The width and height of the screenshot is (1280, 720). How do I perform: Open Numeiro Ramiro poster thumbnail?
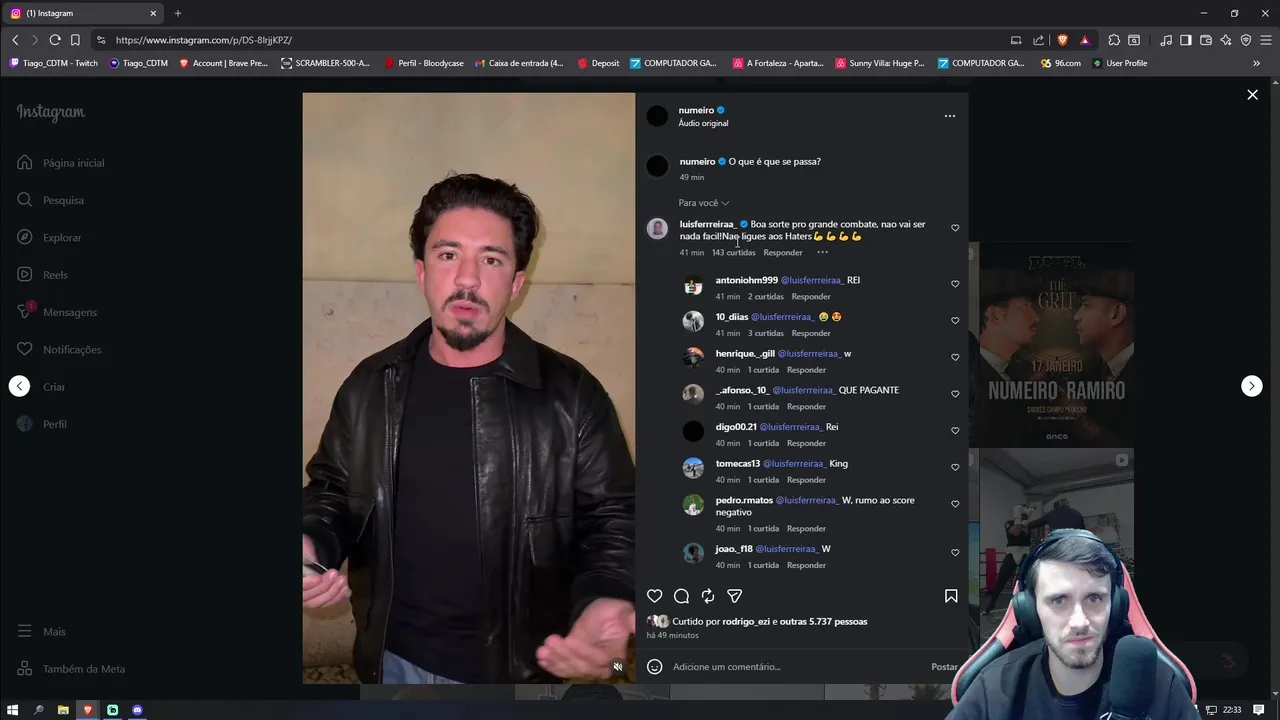click(x=1057, y=345)
